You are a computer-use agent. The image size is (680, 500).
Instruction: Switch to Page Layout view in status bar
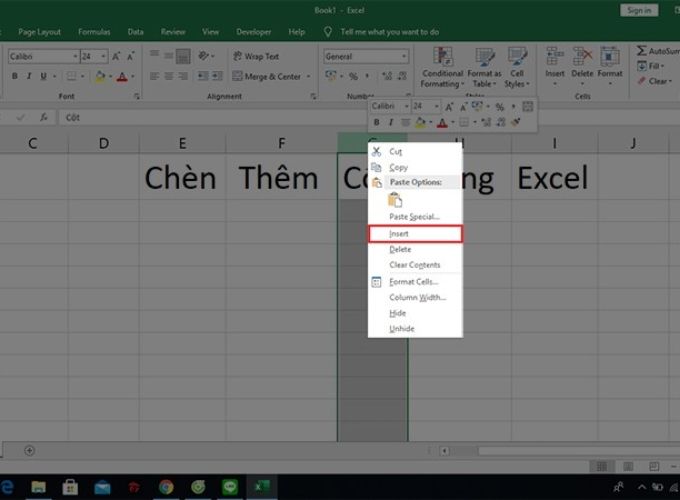[628, 467]
